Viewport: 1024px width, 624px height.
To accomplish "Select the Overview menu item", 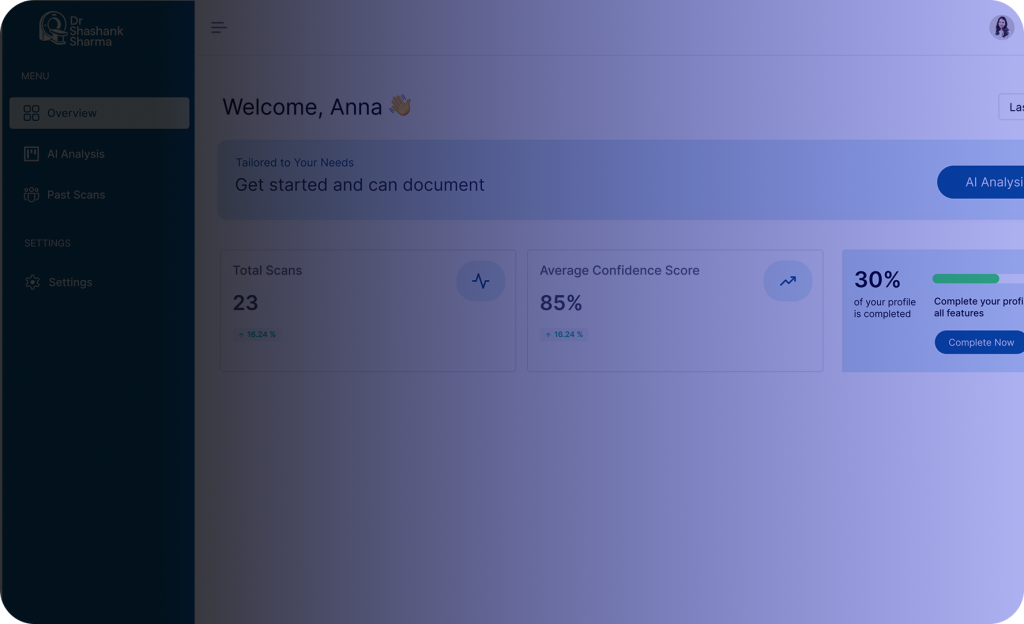I will [99, 113].
